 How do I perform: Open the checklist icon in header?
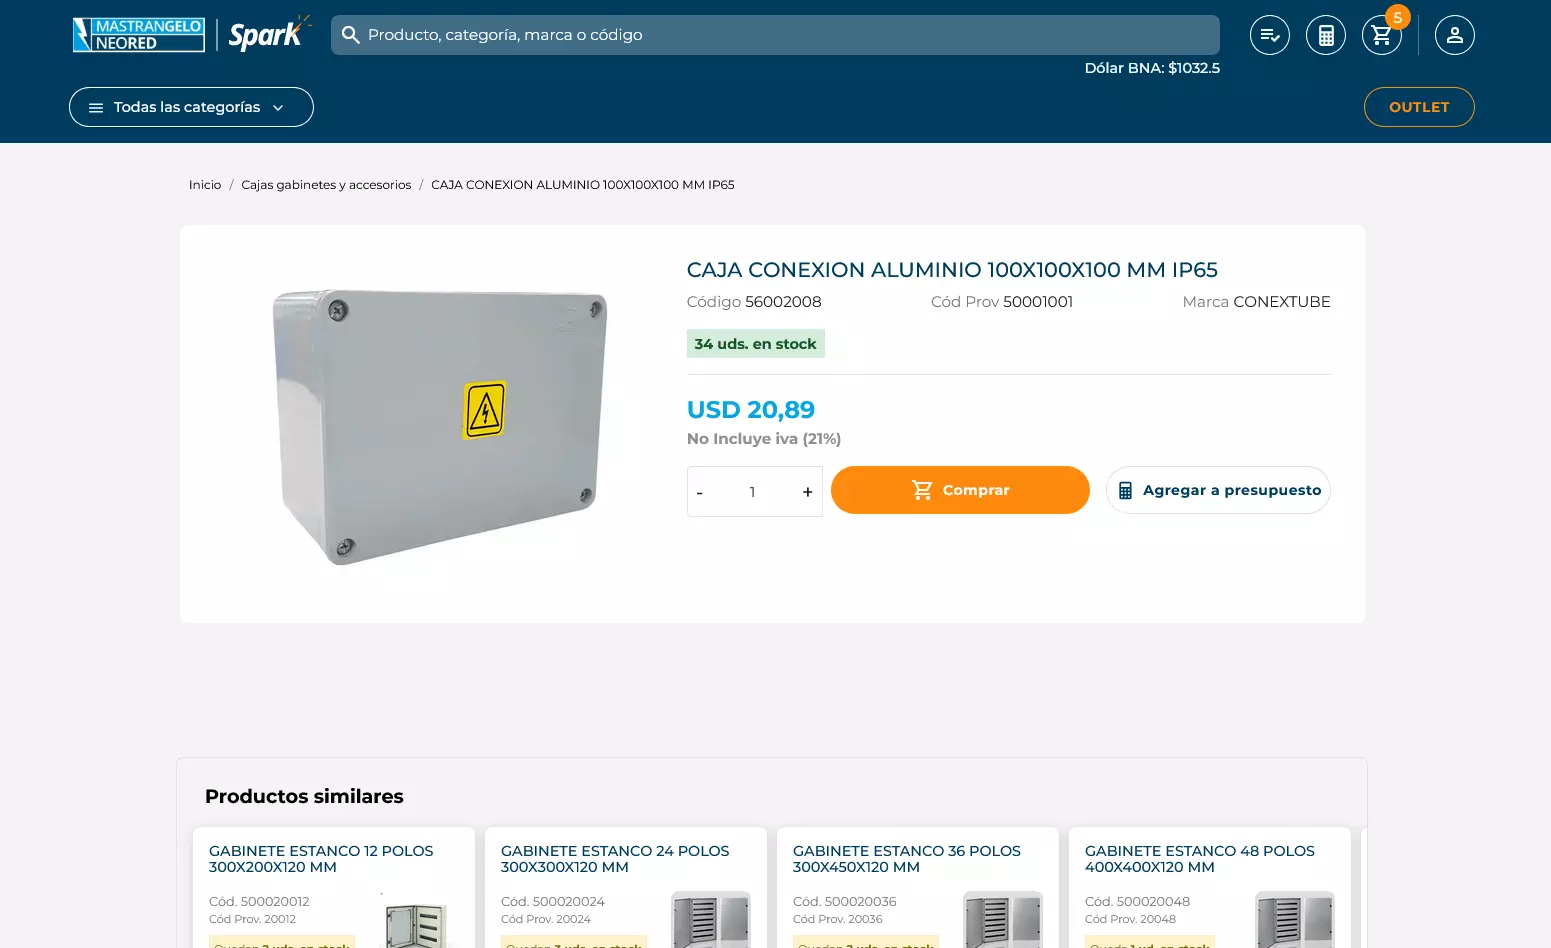pos(1270,35)
